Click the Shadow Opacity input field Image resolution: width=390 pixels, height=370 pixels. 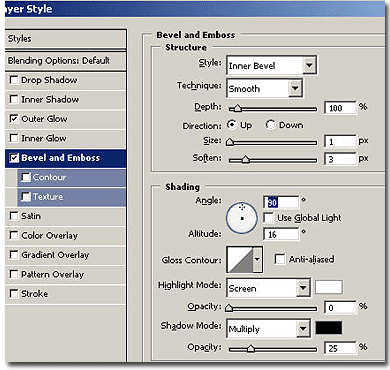(340, 348)
